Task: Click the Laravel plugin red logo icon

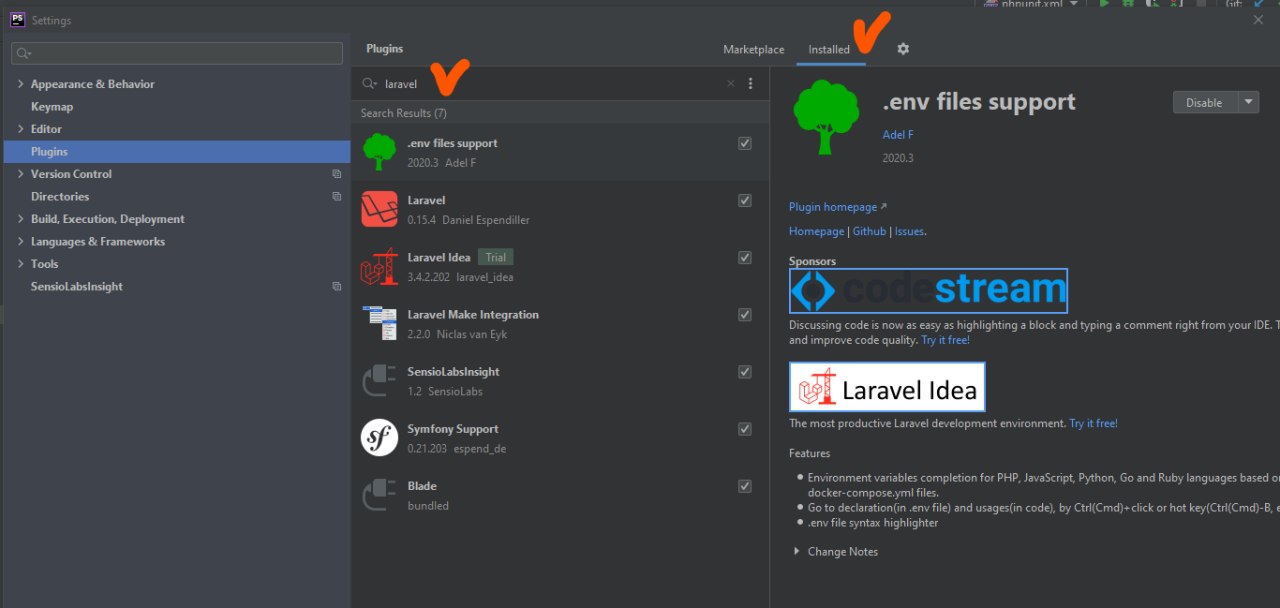Action: click(379, 209)
